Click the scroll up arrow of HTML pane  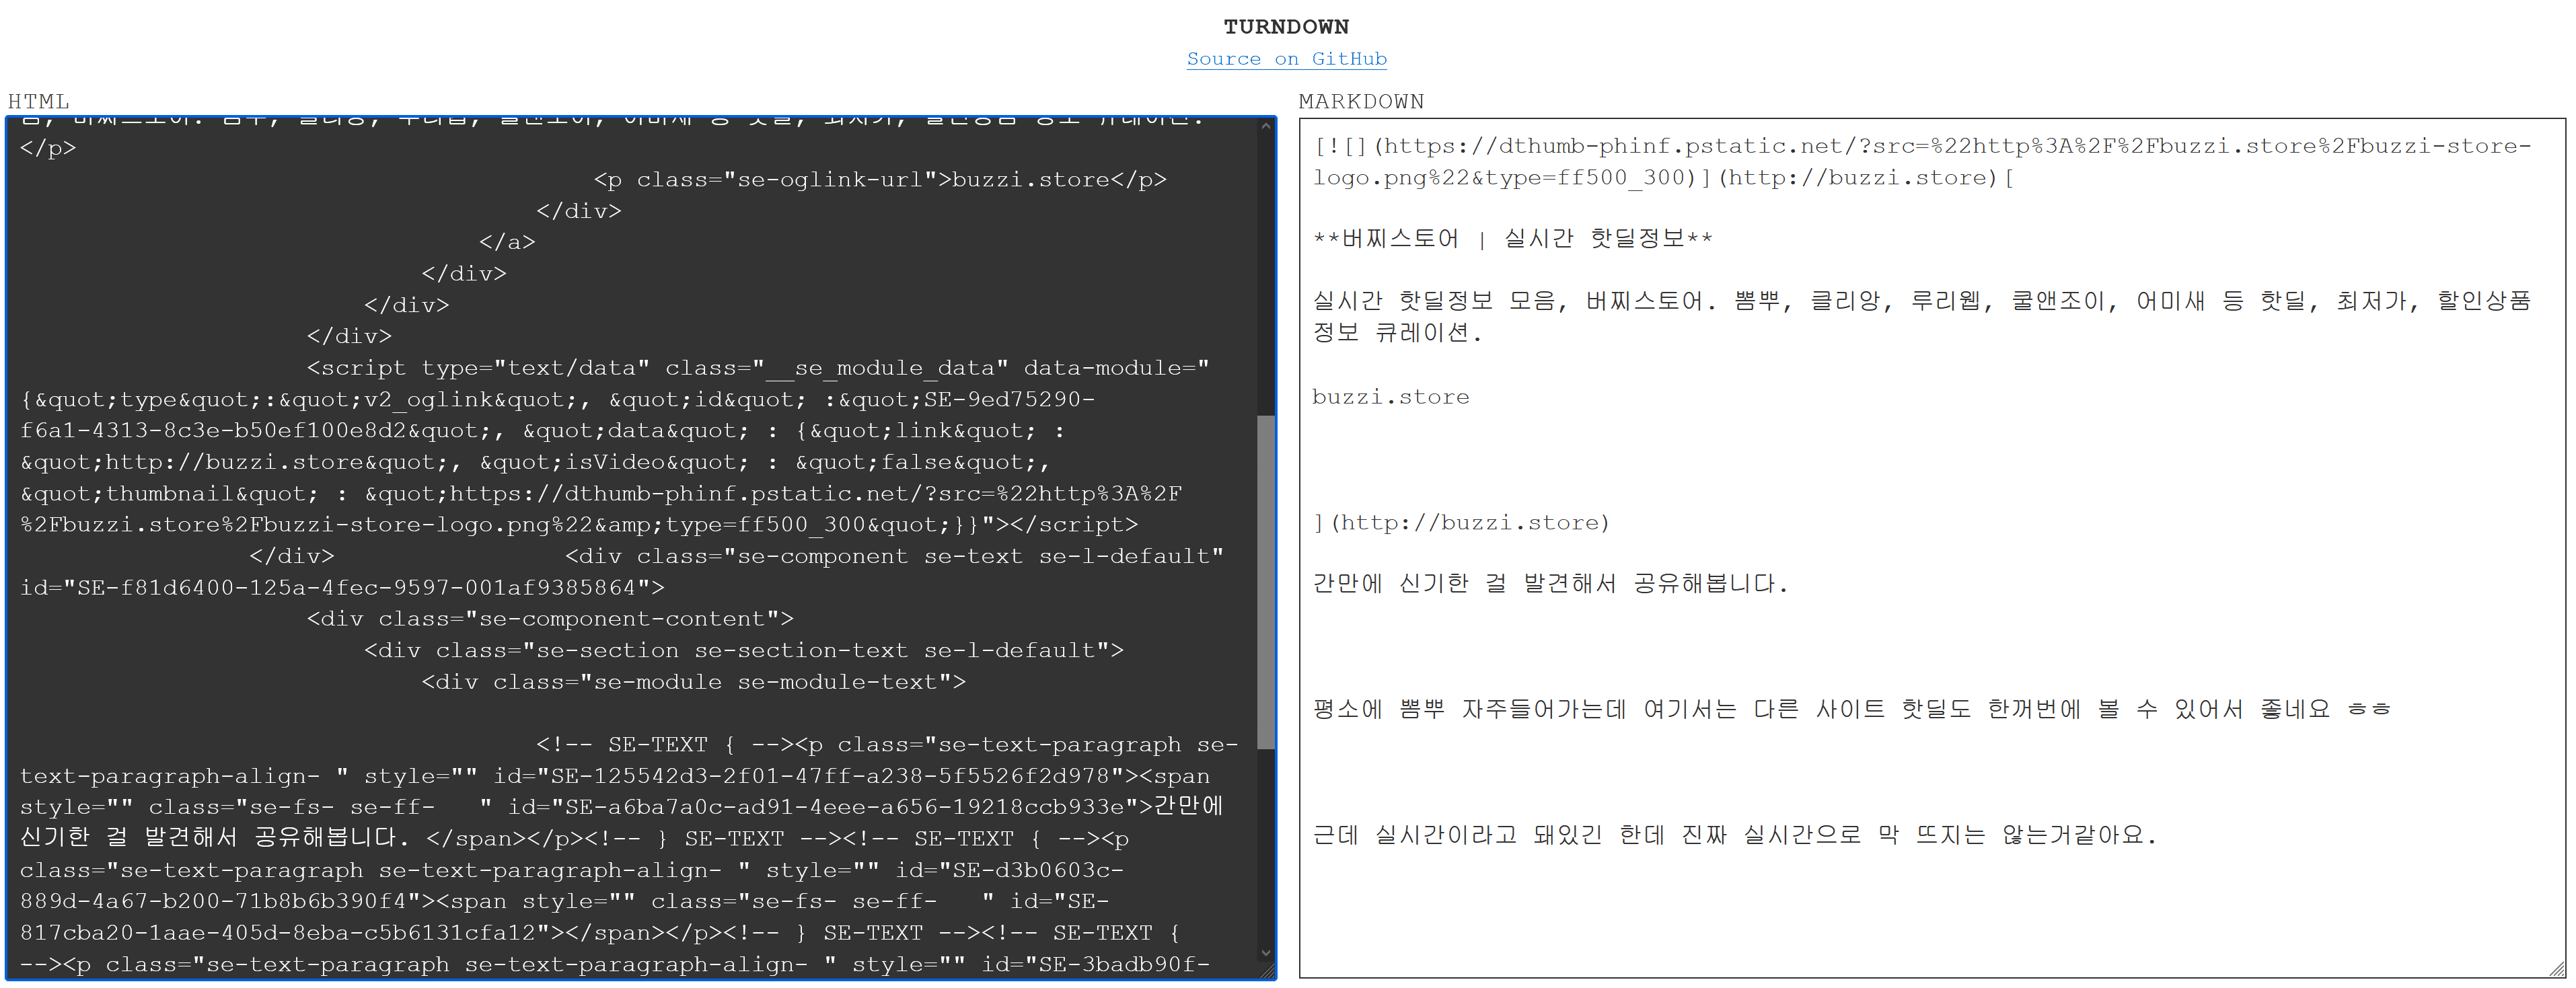click(x=1265, y=127)
